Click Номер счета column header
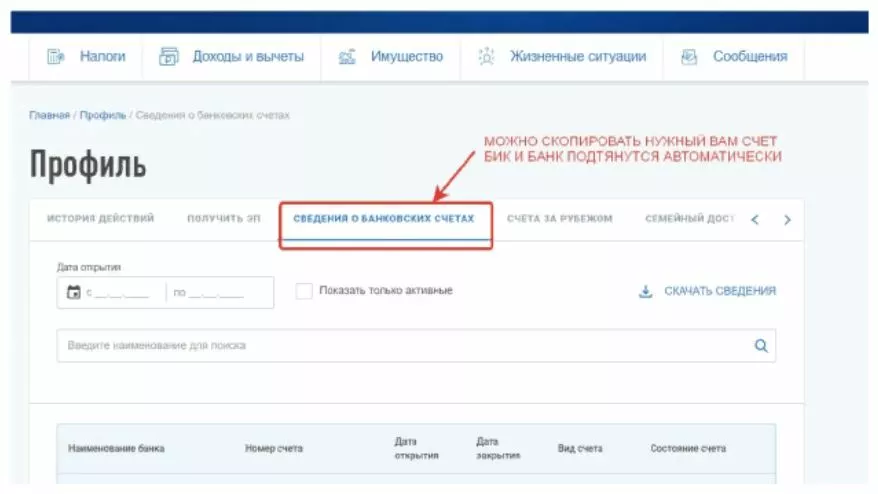Screen dimensions: 878x494 pyautogui.click(x=274, y=449)
